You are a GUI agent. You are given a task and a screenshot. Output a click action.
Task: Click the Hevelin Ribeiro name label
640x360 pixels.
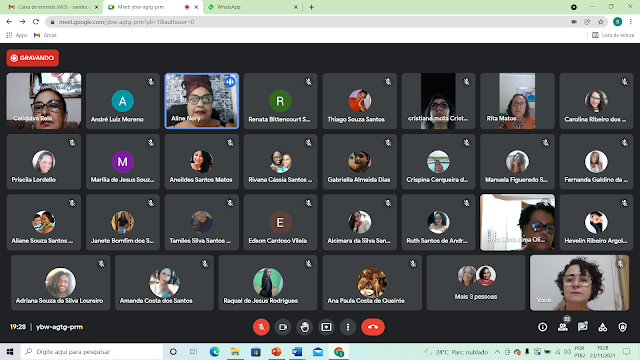(x=596, y=240)
